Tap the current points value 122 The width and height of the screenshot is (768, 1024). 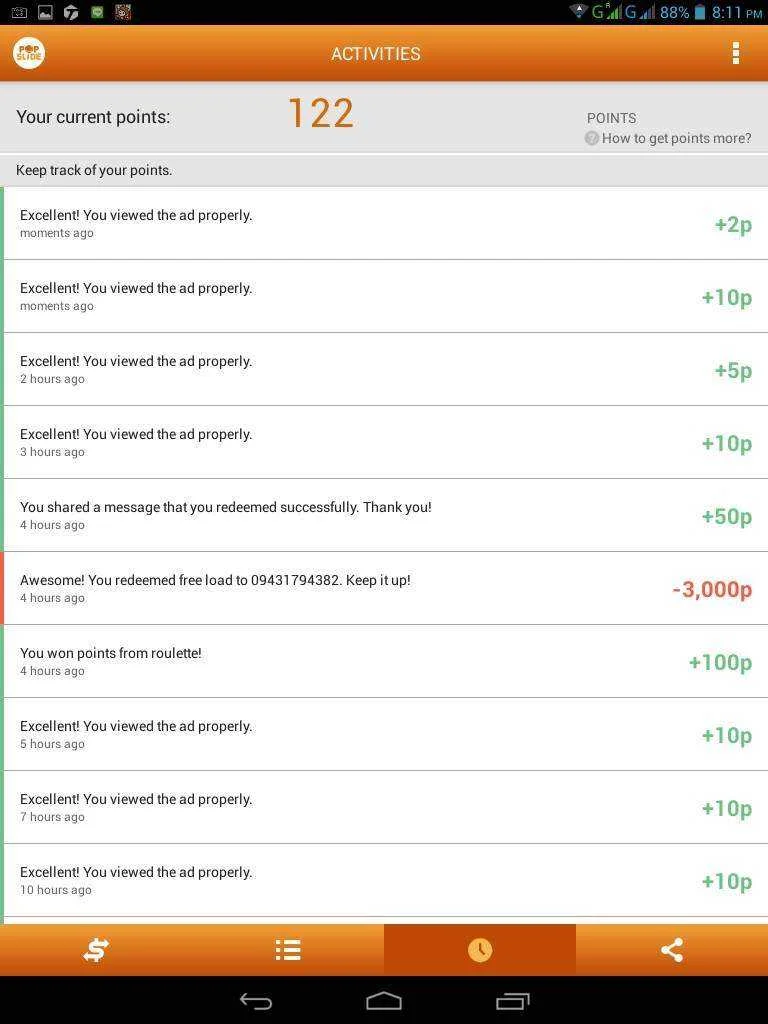(321, 114)
